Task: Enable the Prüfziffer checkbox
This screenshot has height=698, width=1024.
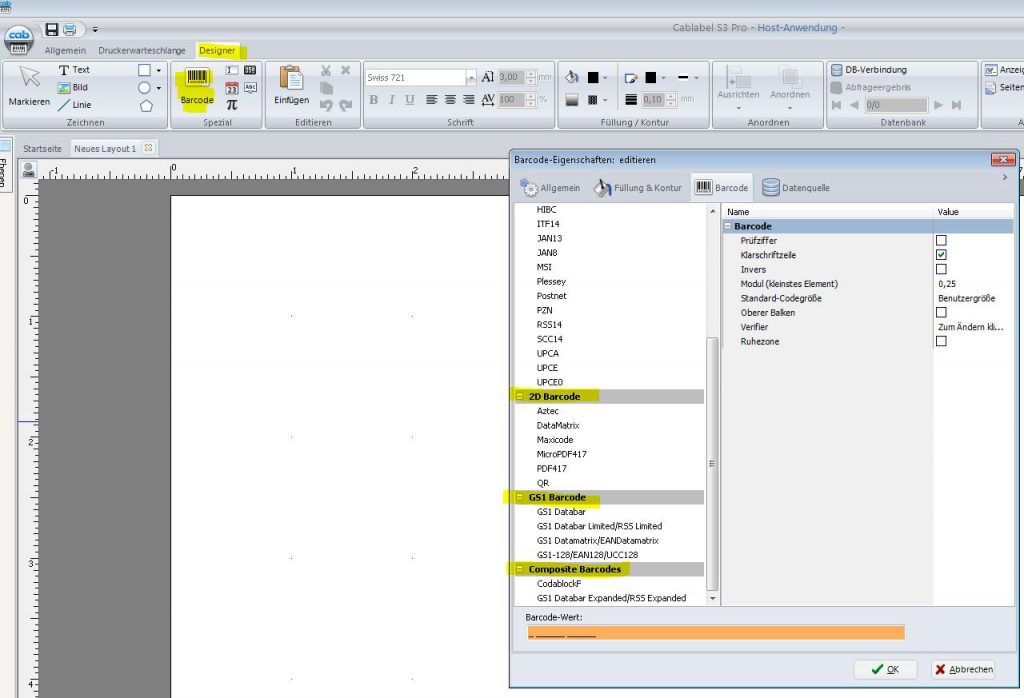Action: (x=940, y=241)
